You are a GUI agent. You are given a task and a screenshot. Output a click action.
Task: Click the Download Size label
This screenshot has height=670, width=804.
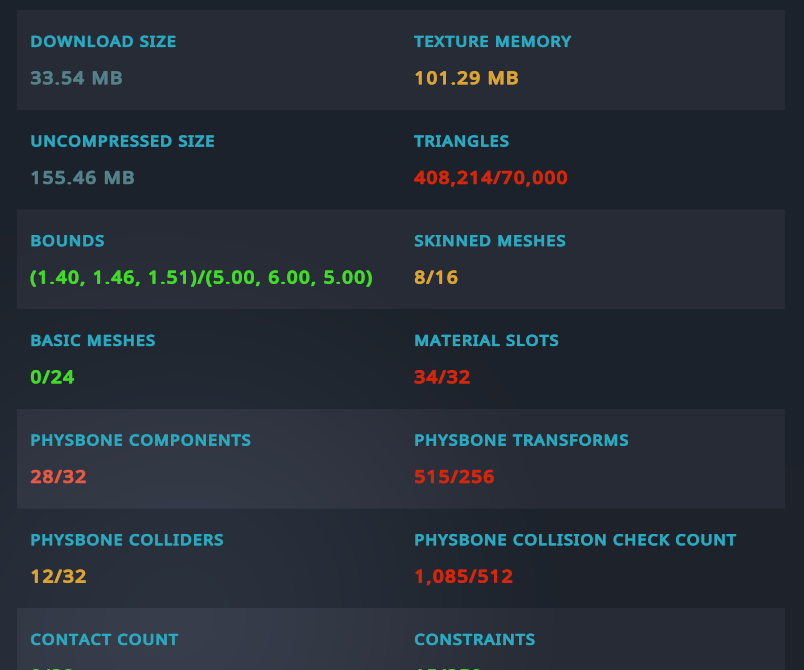[x=103, y=42]
